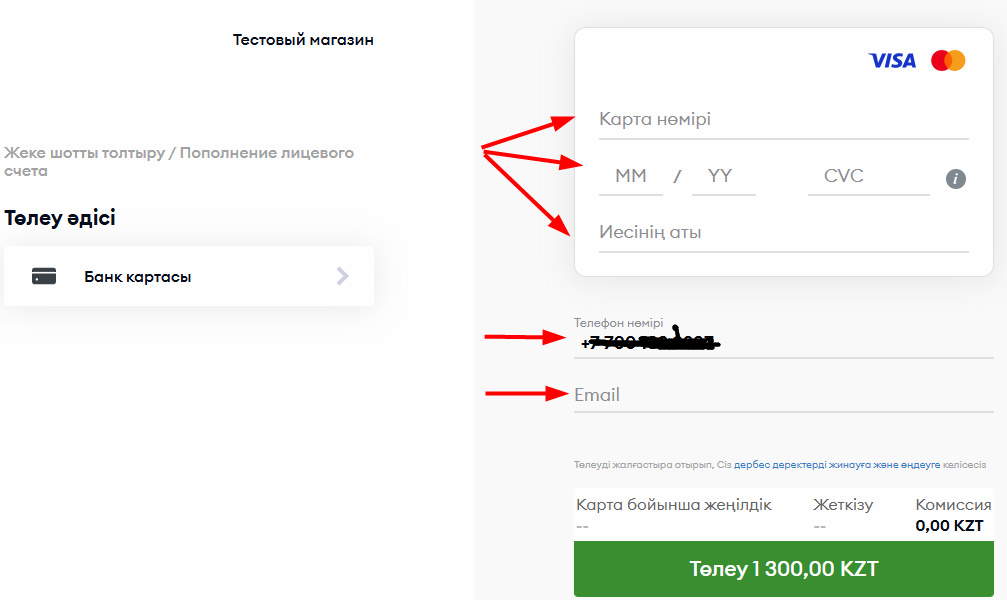Image resolution: width=1007 pixels, height=600 pixels.
Task: Select the Банк картасы payment method
Action: tap(189, 276)
